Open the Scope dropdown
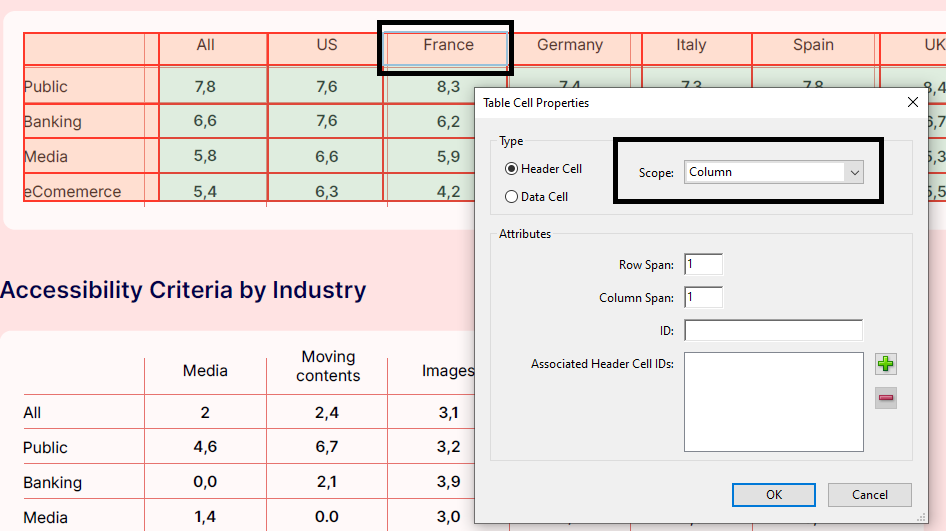This screenshot has height=531, width=946. (x=773, y=172)
